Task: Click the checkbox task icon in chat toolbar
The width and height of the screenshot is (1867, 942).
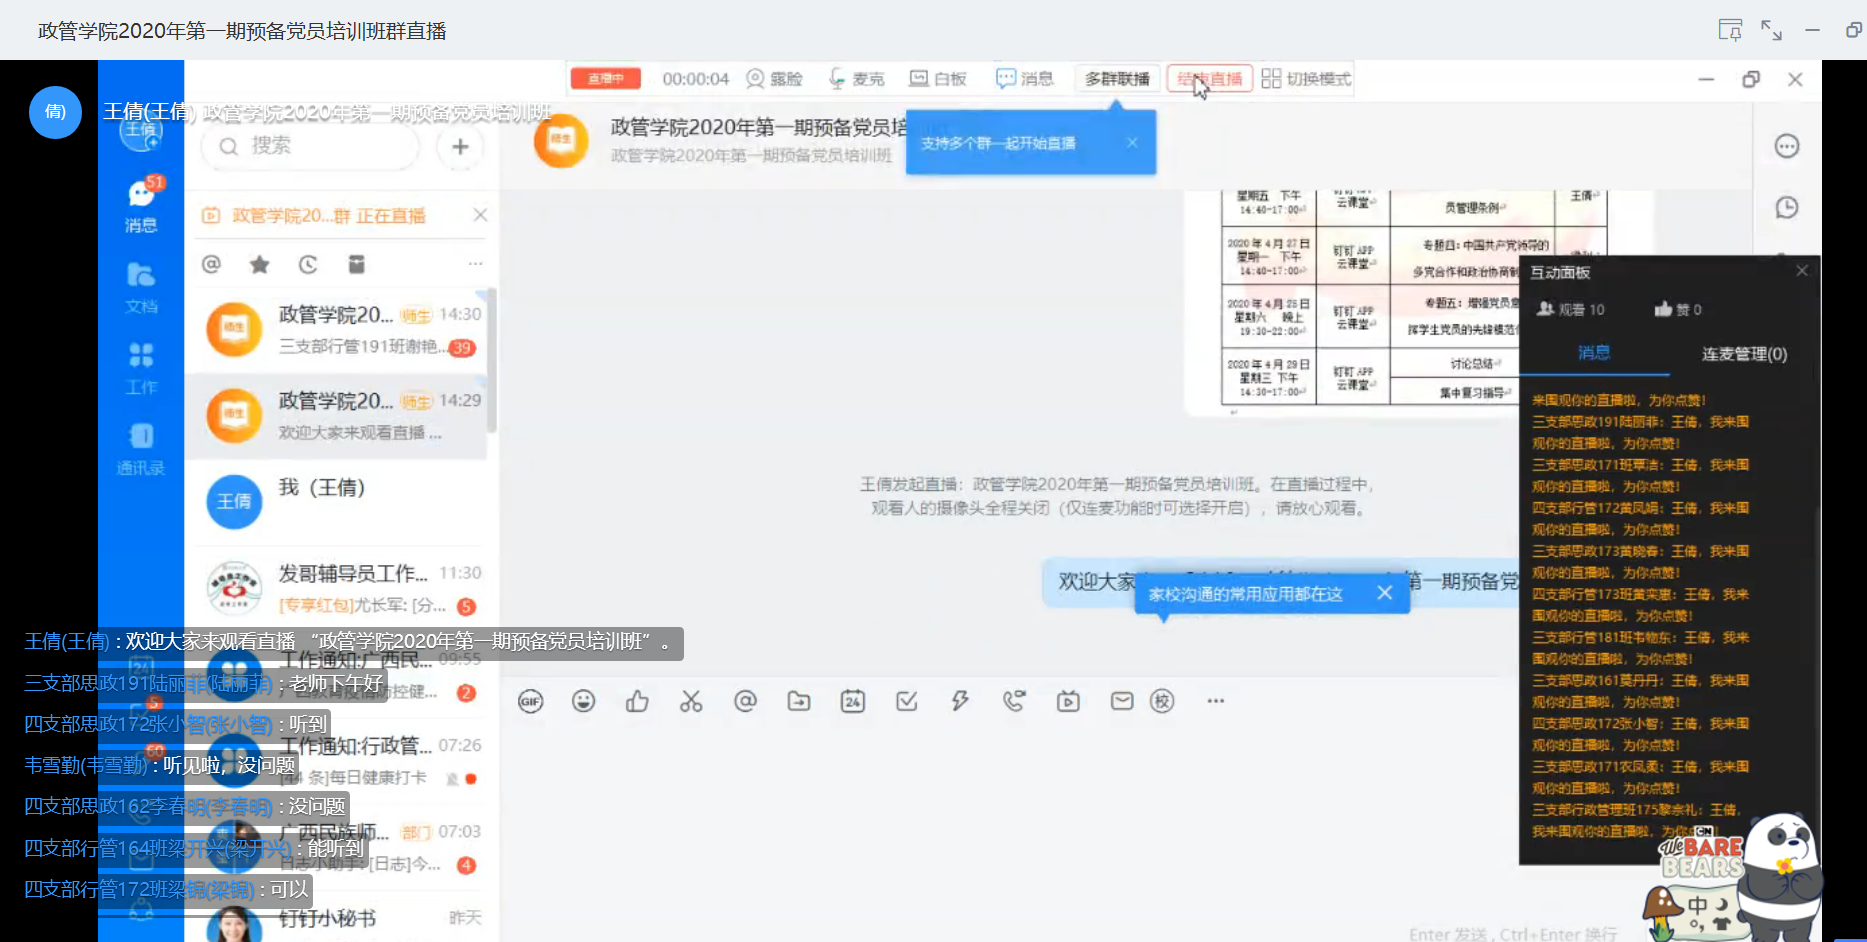Action: click(x=907, y=702)
